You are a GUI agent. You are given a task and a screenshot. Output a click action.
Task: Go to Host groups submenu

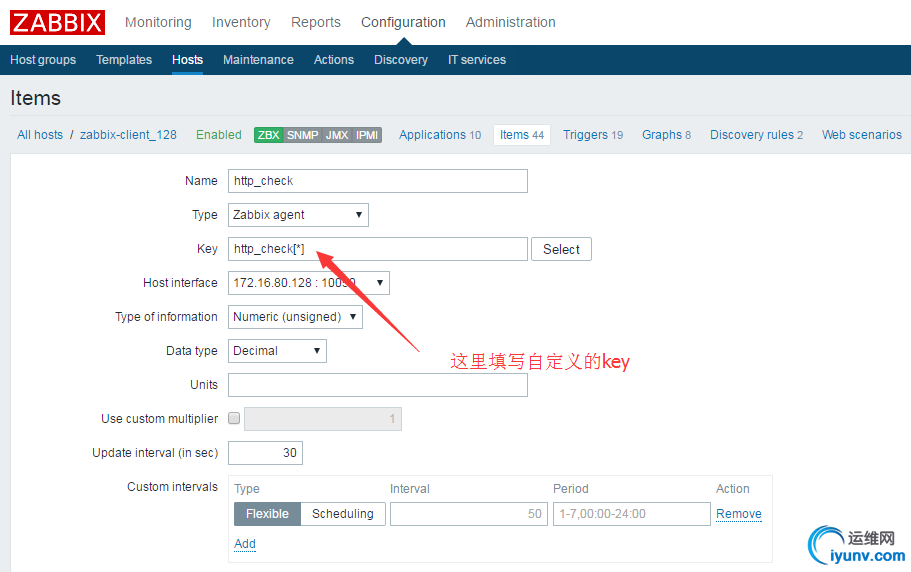click(x=43, y=60)
